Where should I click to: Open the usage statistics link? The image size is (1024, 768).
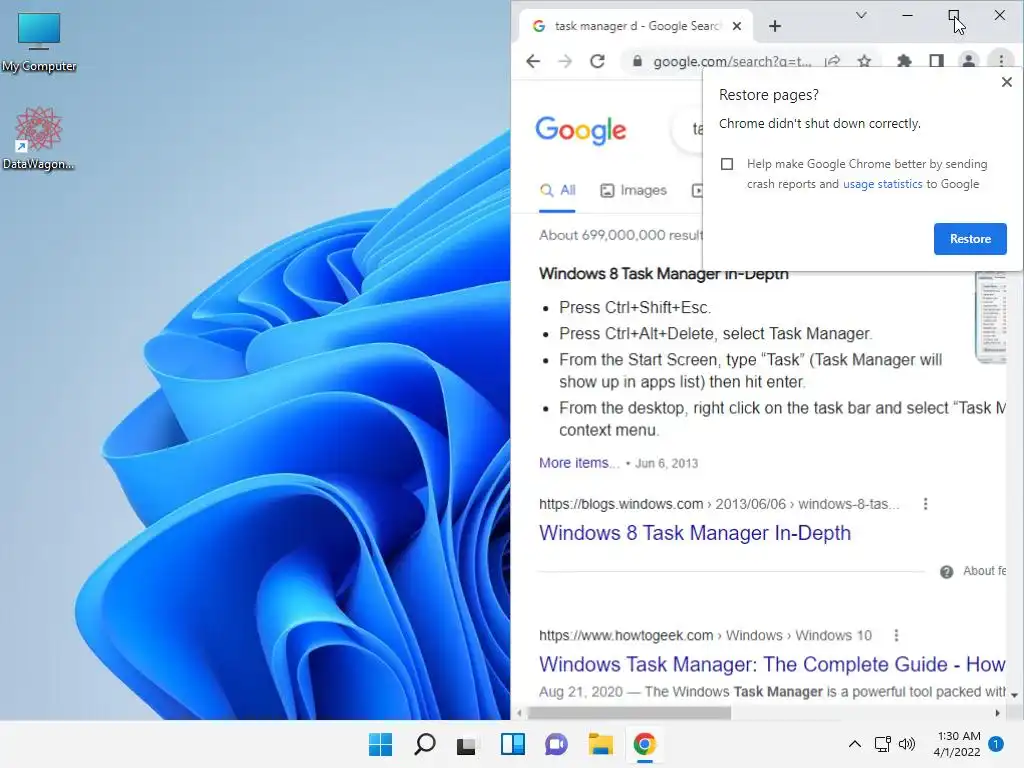click(882, 184)
